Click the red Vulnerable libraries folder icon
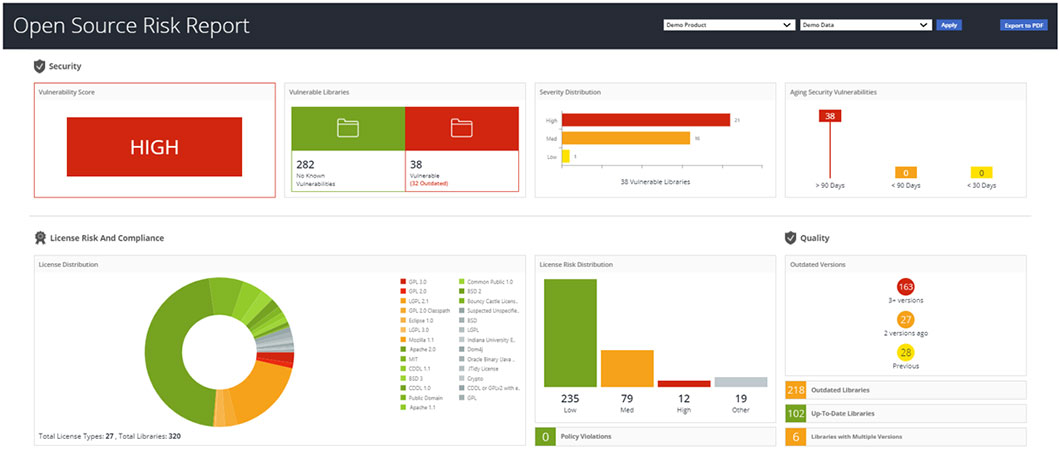This screenshot has height=451, width=1060. [x=461, y=128]
